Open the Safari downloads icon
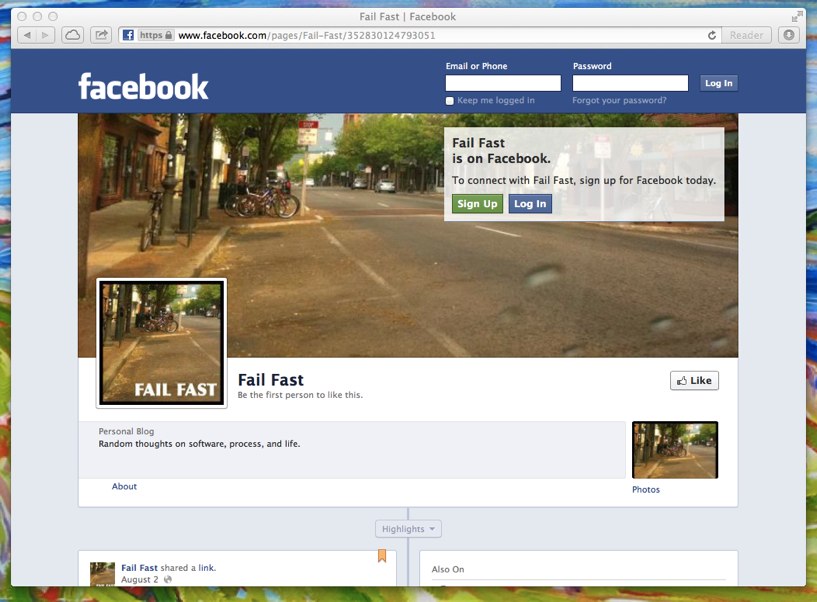 click(789, 35)
